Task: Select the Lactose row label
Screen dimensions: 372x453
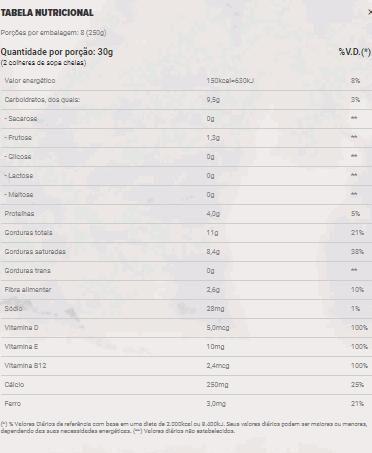Action: 19,176
